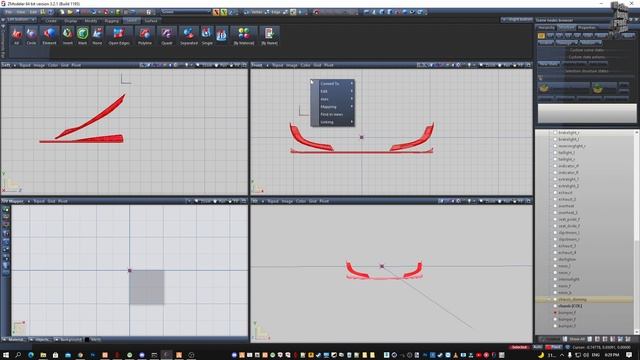Toggle checkbox for chassis [COL]
The height and width of the screenshot is (360, 640).
[555, 306]
